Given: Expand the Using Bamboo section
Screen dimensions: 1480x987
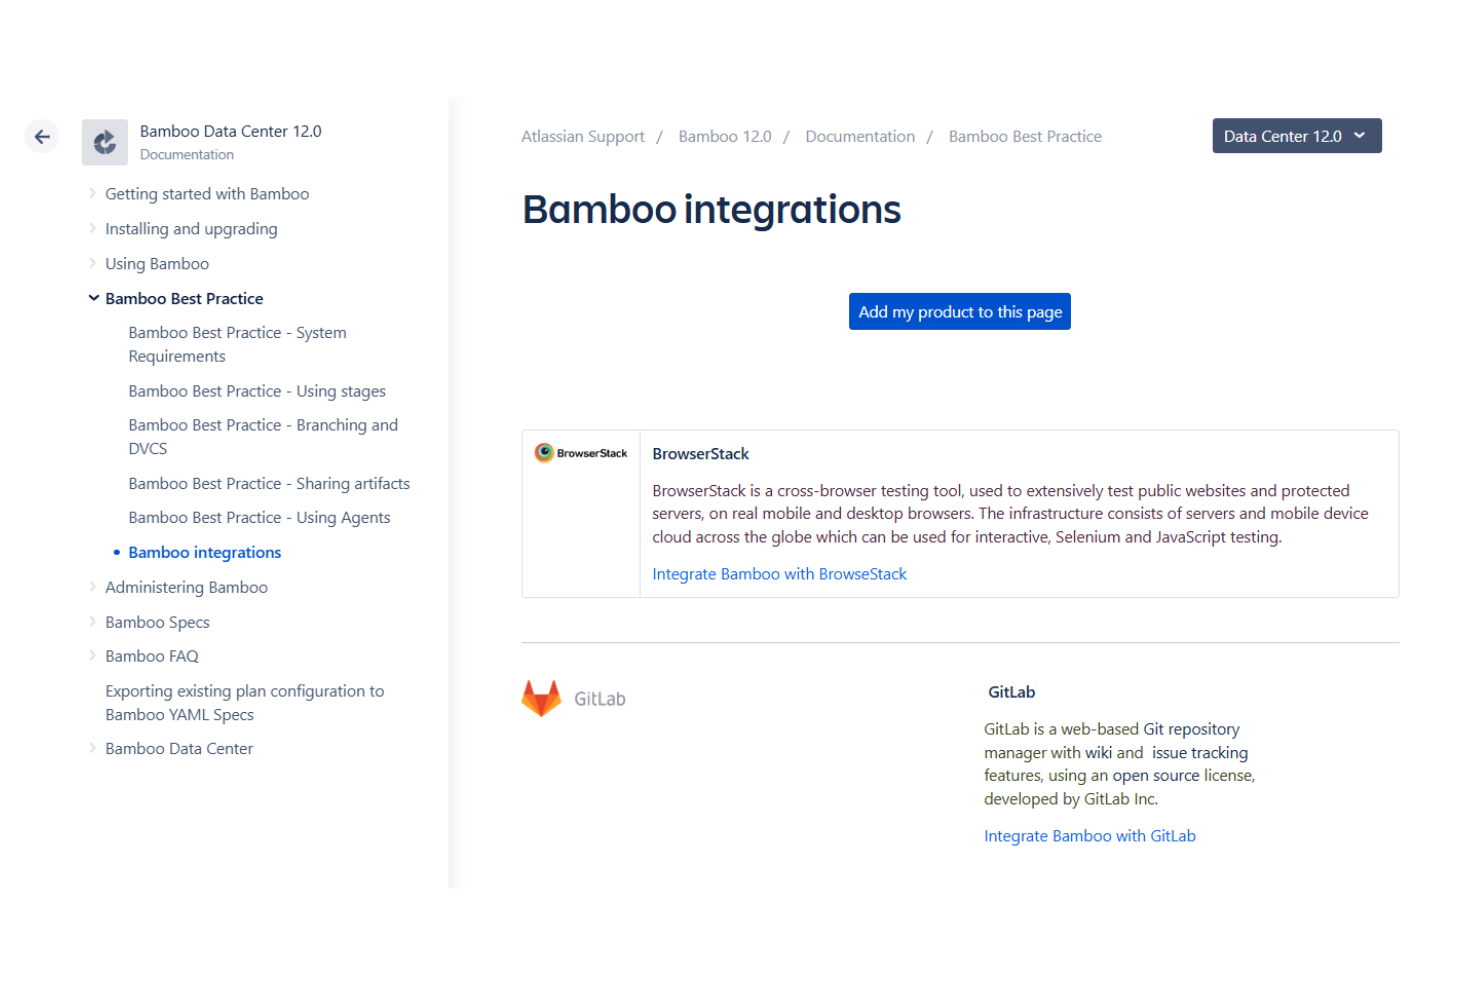Looking at the screenshot, I should click(92, 263).
